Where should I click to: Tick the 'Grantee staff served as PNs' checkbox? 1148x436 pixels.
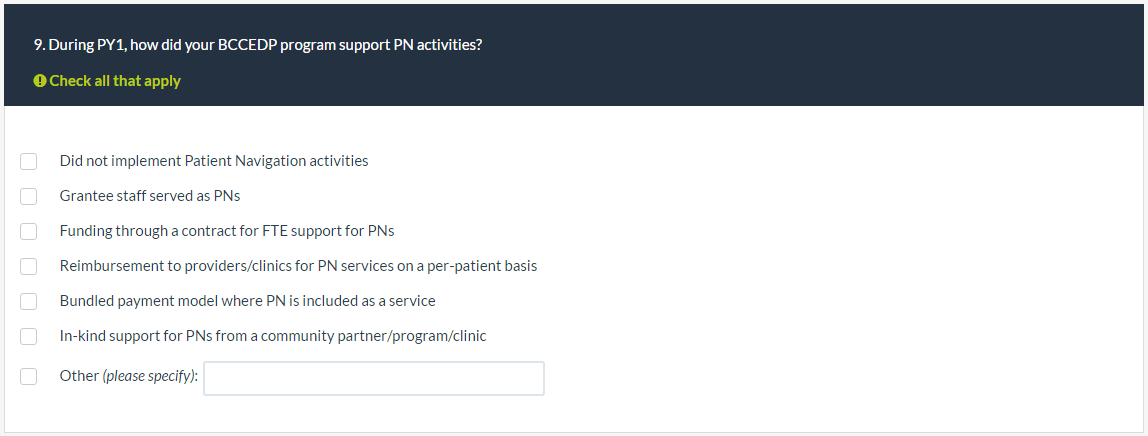29,196
